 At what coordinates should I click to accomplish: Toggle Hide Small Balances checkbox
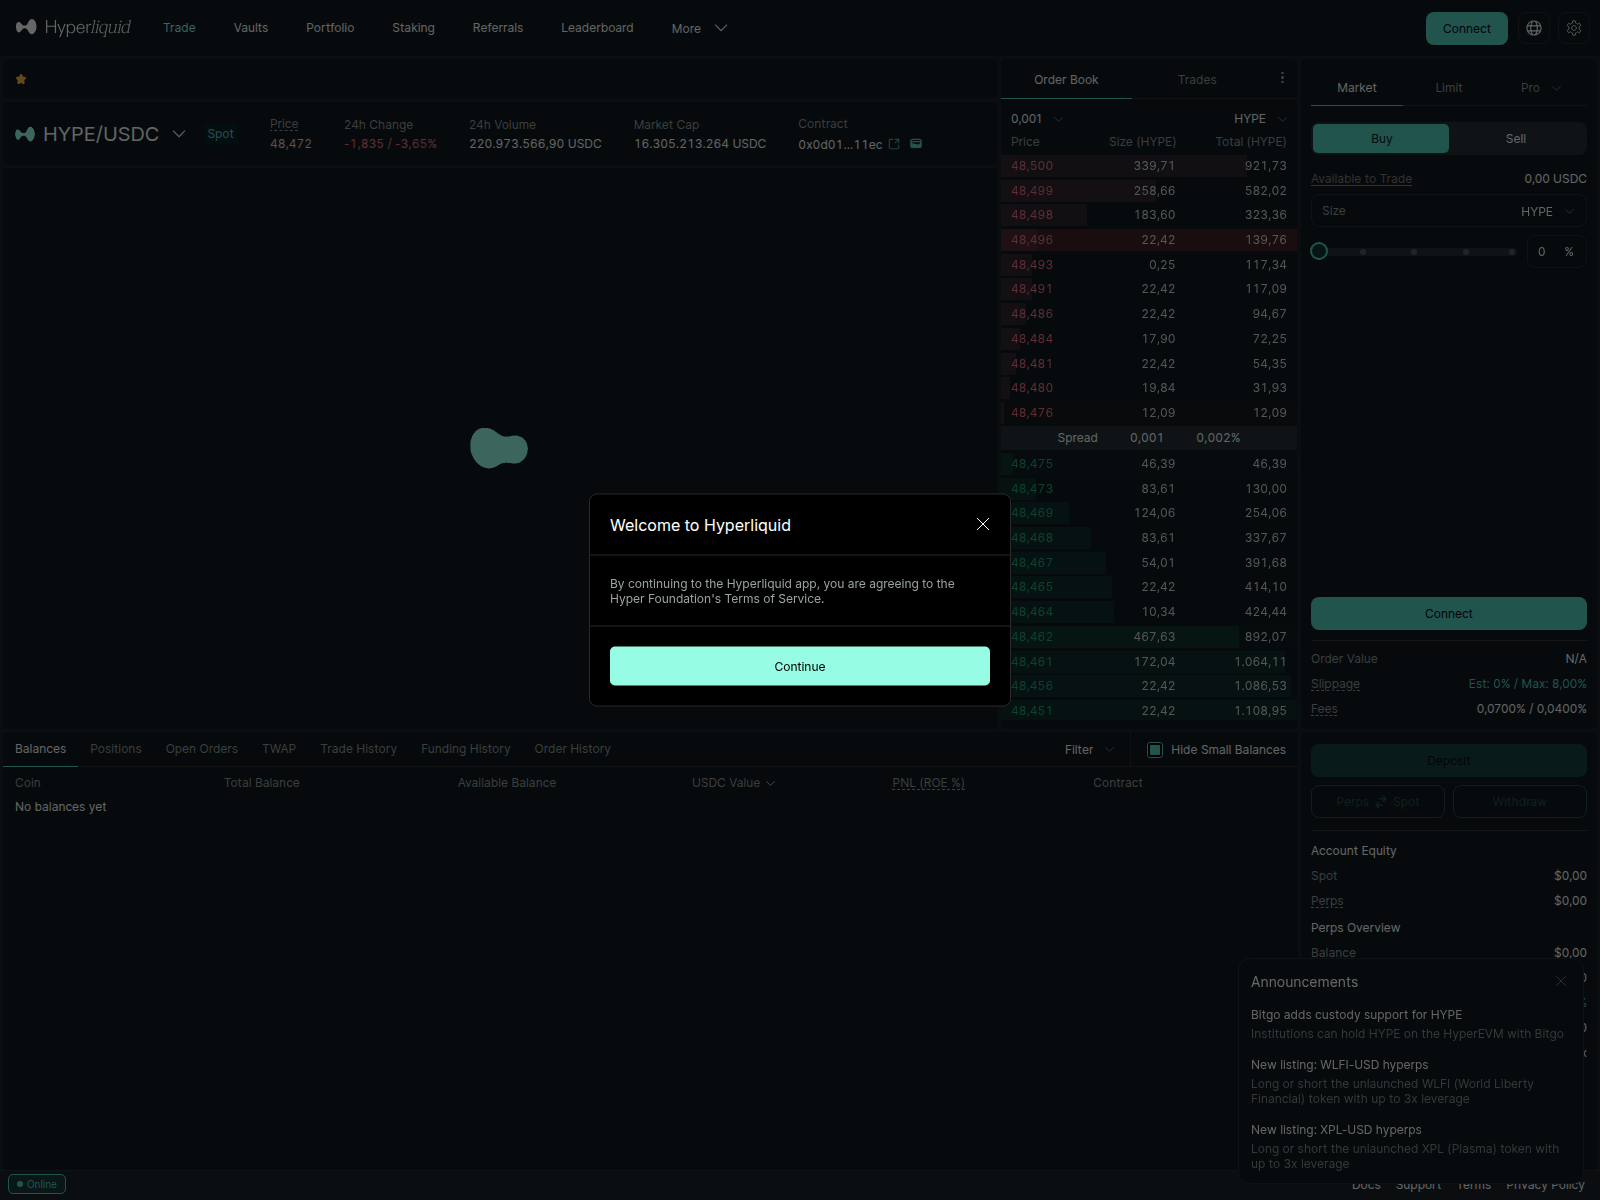tap(1155, 749)
